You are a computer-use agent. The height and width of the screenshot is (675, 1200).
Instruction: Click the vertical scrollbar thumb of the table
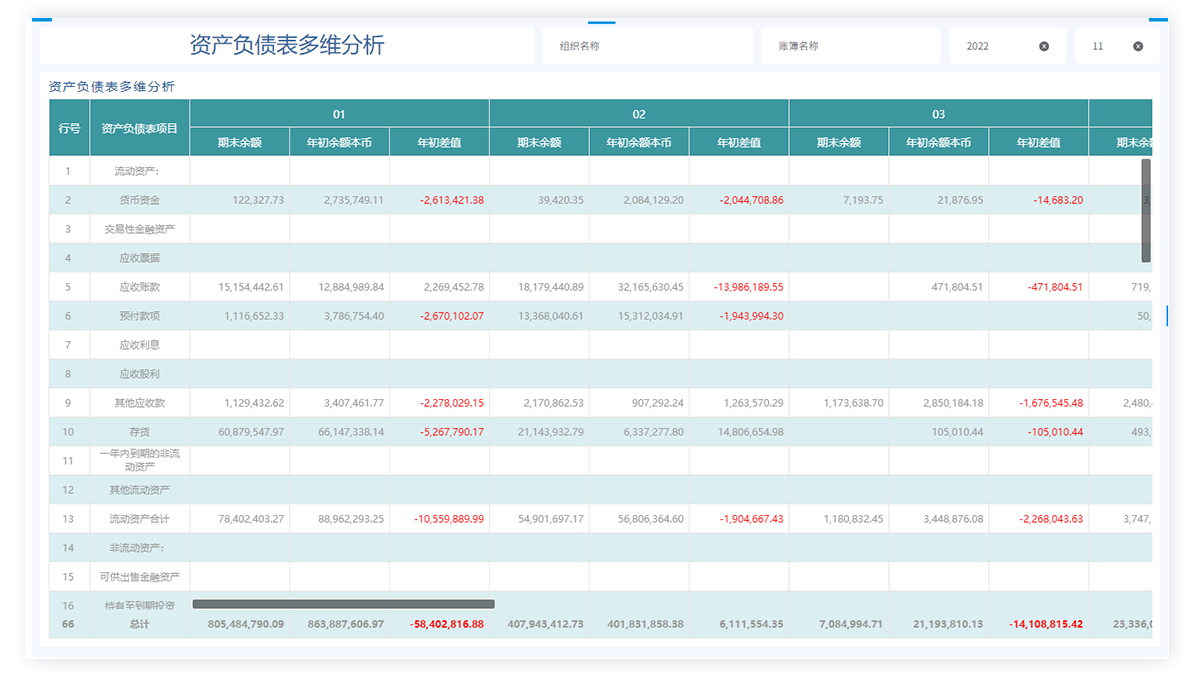tap(1146, 210)
